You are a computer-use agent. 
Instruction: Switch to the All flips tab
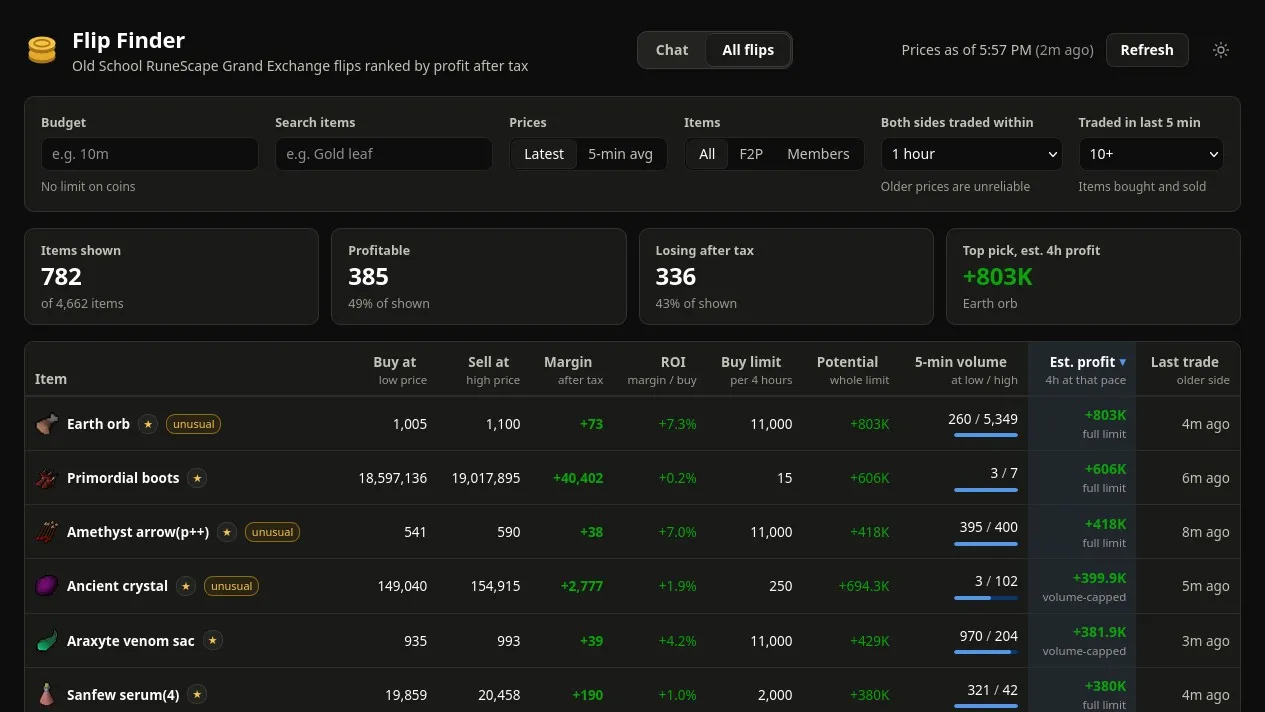(x=748, y=50)
